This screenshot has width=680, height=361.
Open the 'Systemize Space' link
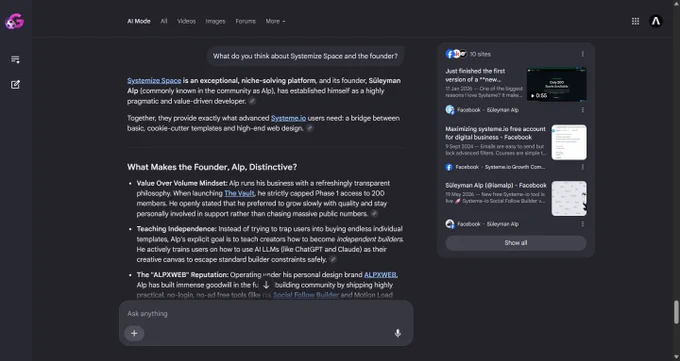[x=154, y=81]
